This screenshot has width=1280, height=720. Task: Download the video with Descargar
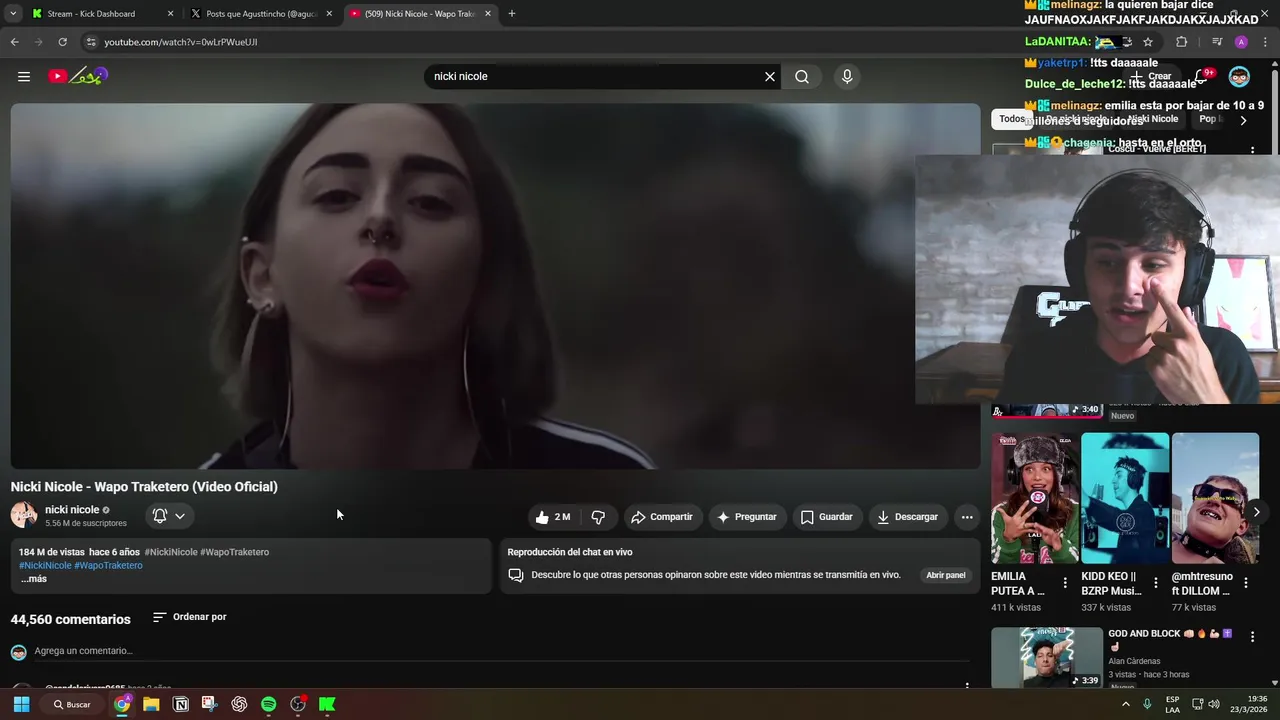pyautogui.click(x=908, y=517)
